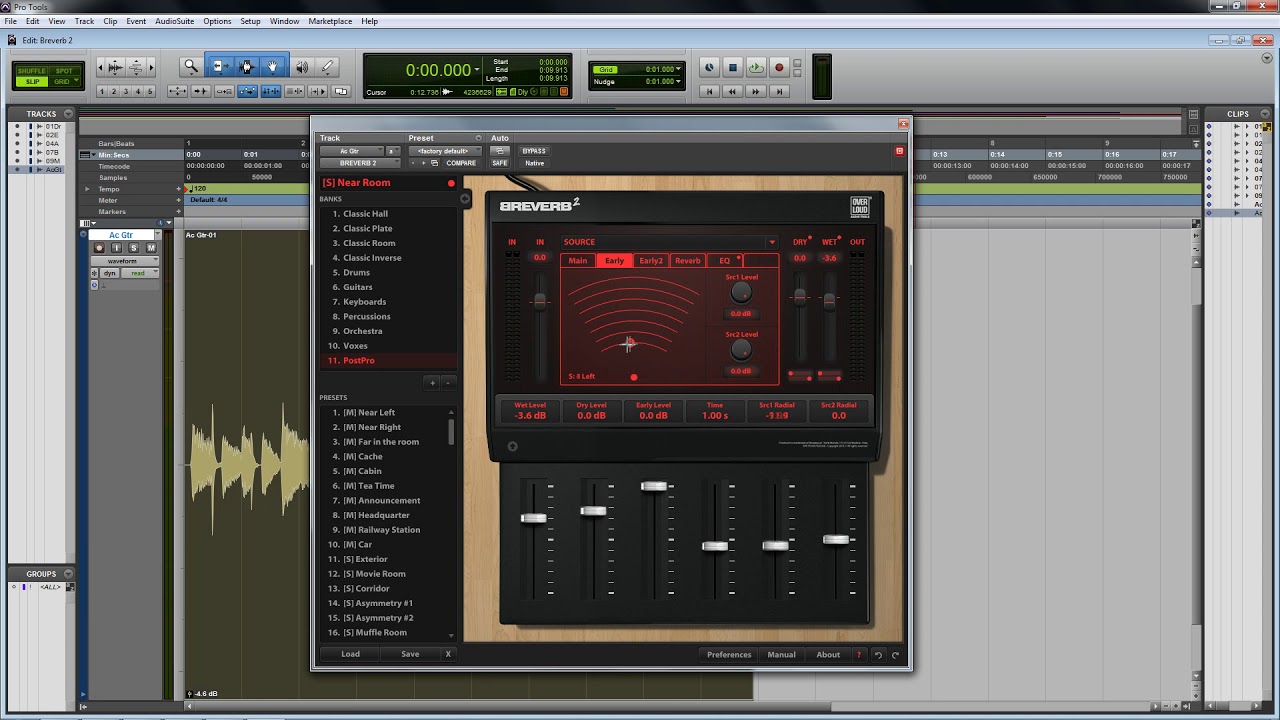Click the Save button in Breverb
The width and height of the screenshot is (1280, 720).
410,654
